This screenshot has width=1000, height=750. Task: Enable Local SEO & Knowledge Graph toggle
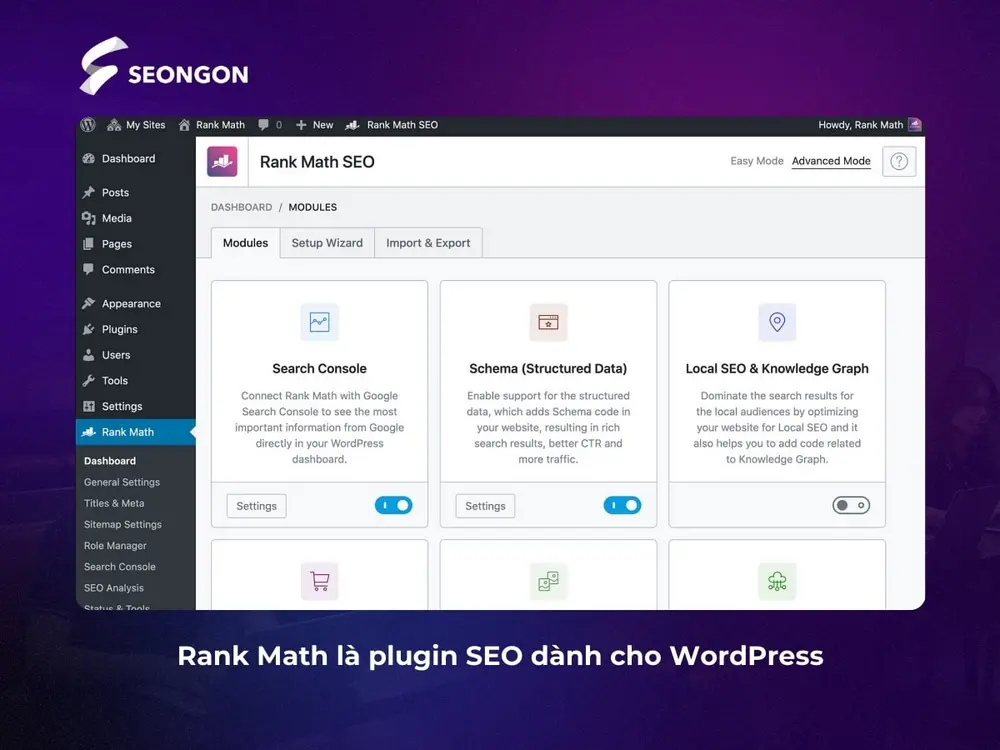pyautogui.click(x=851, y=505)
